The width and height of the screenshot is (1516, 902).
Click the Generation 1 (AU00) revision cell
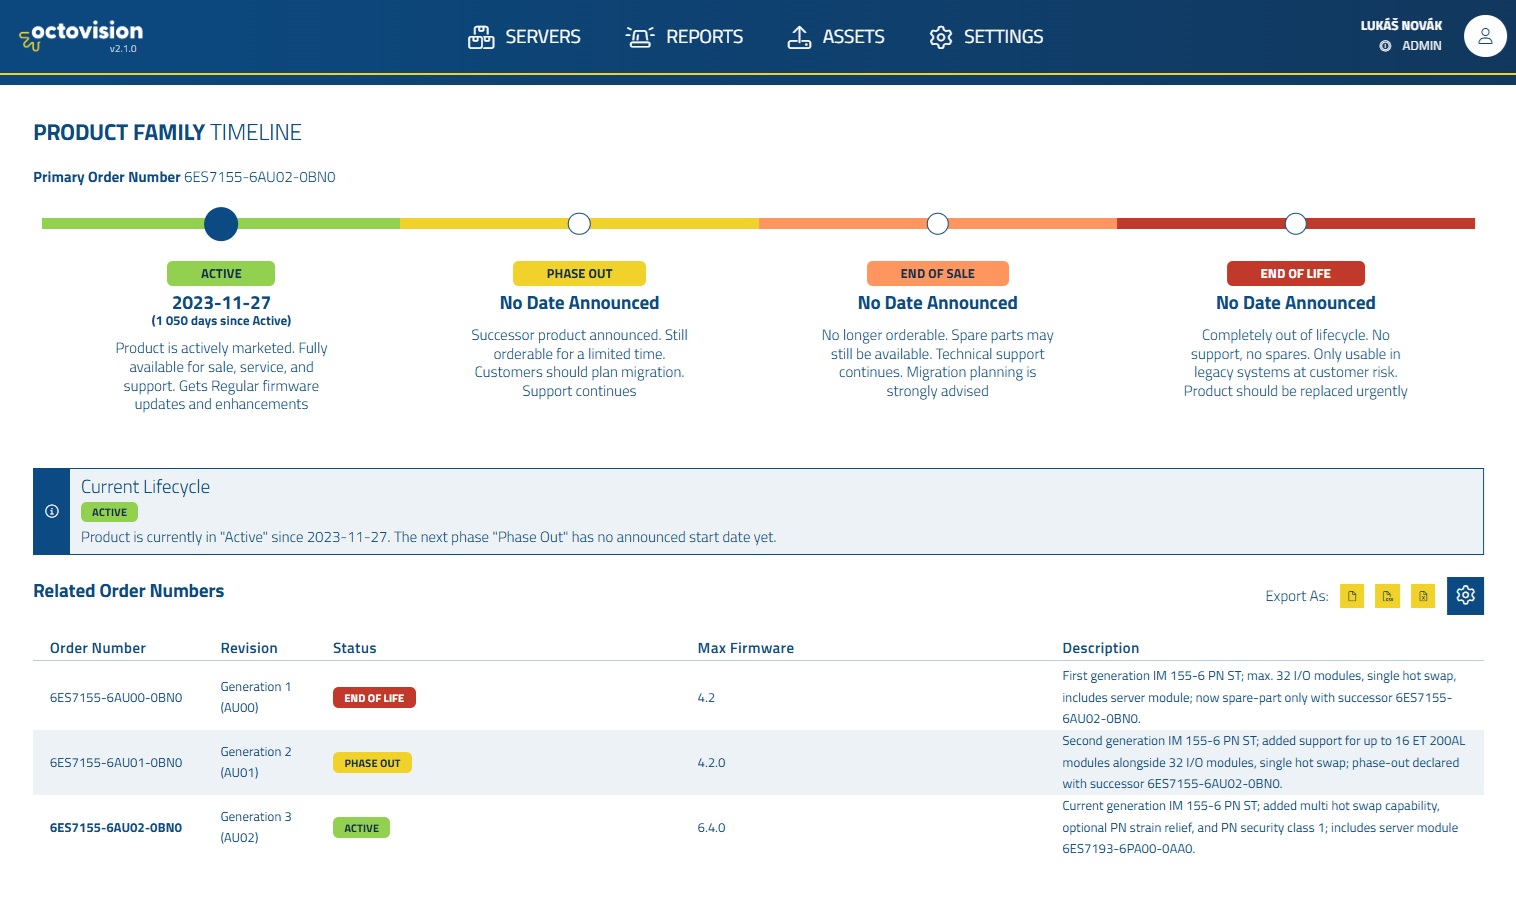(256, 697)
